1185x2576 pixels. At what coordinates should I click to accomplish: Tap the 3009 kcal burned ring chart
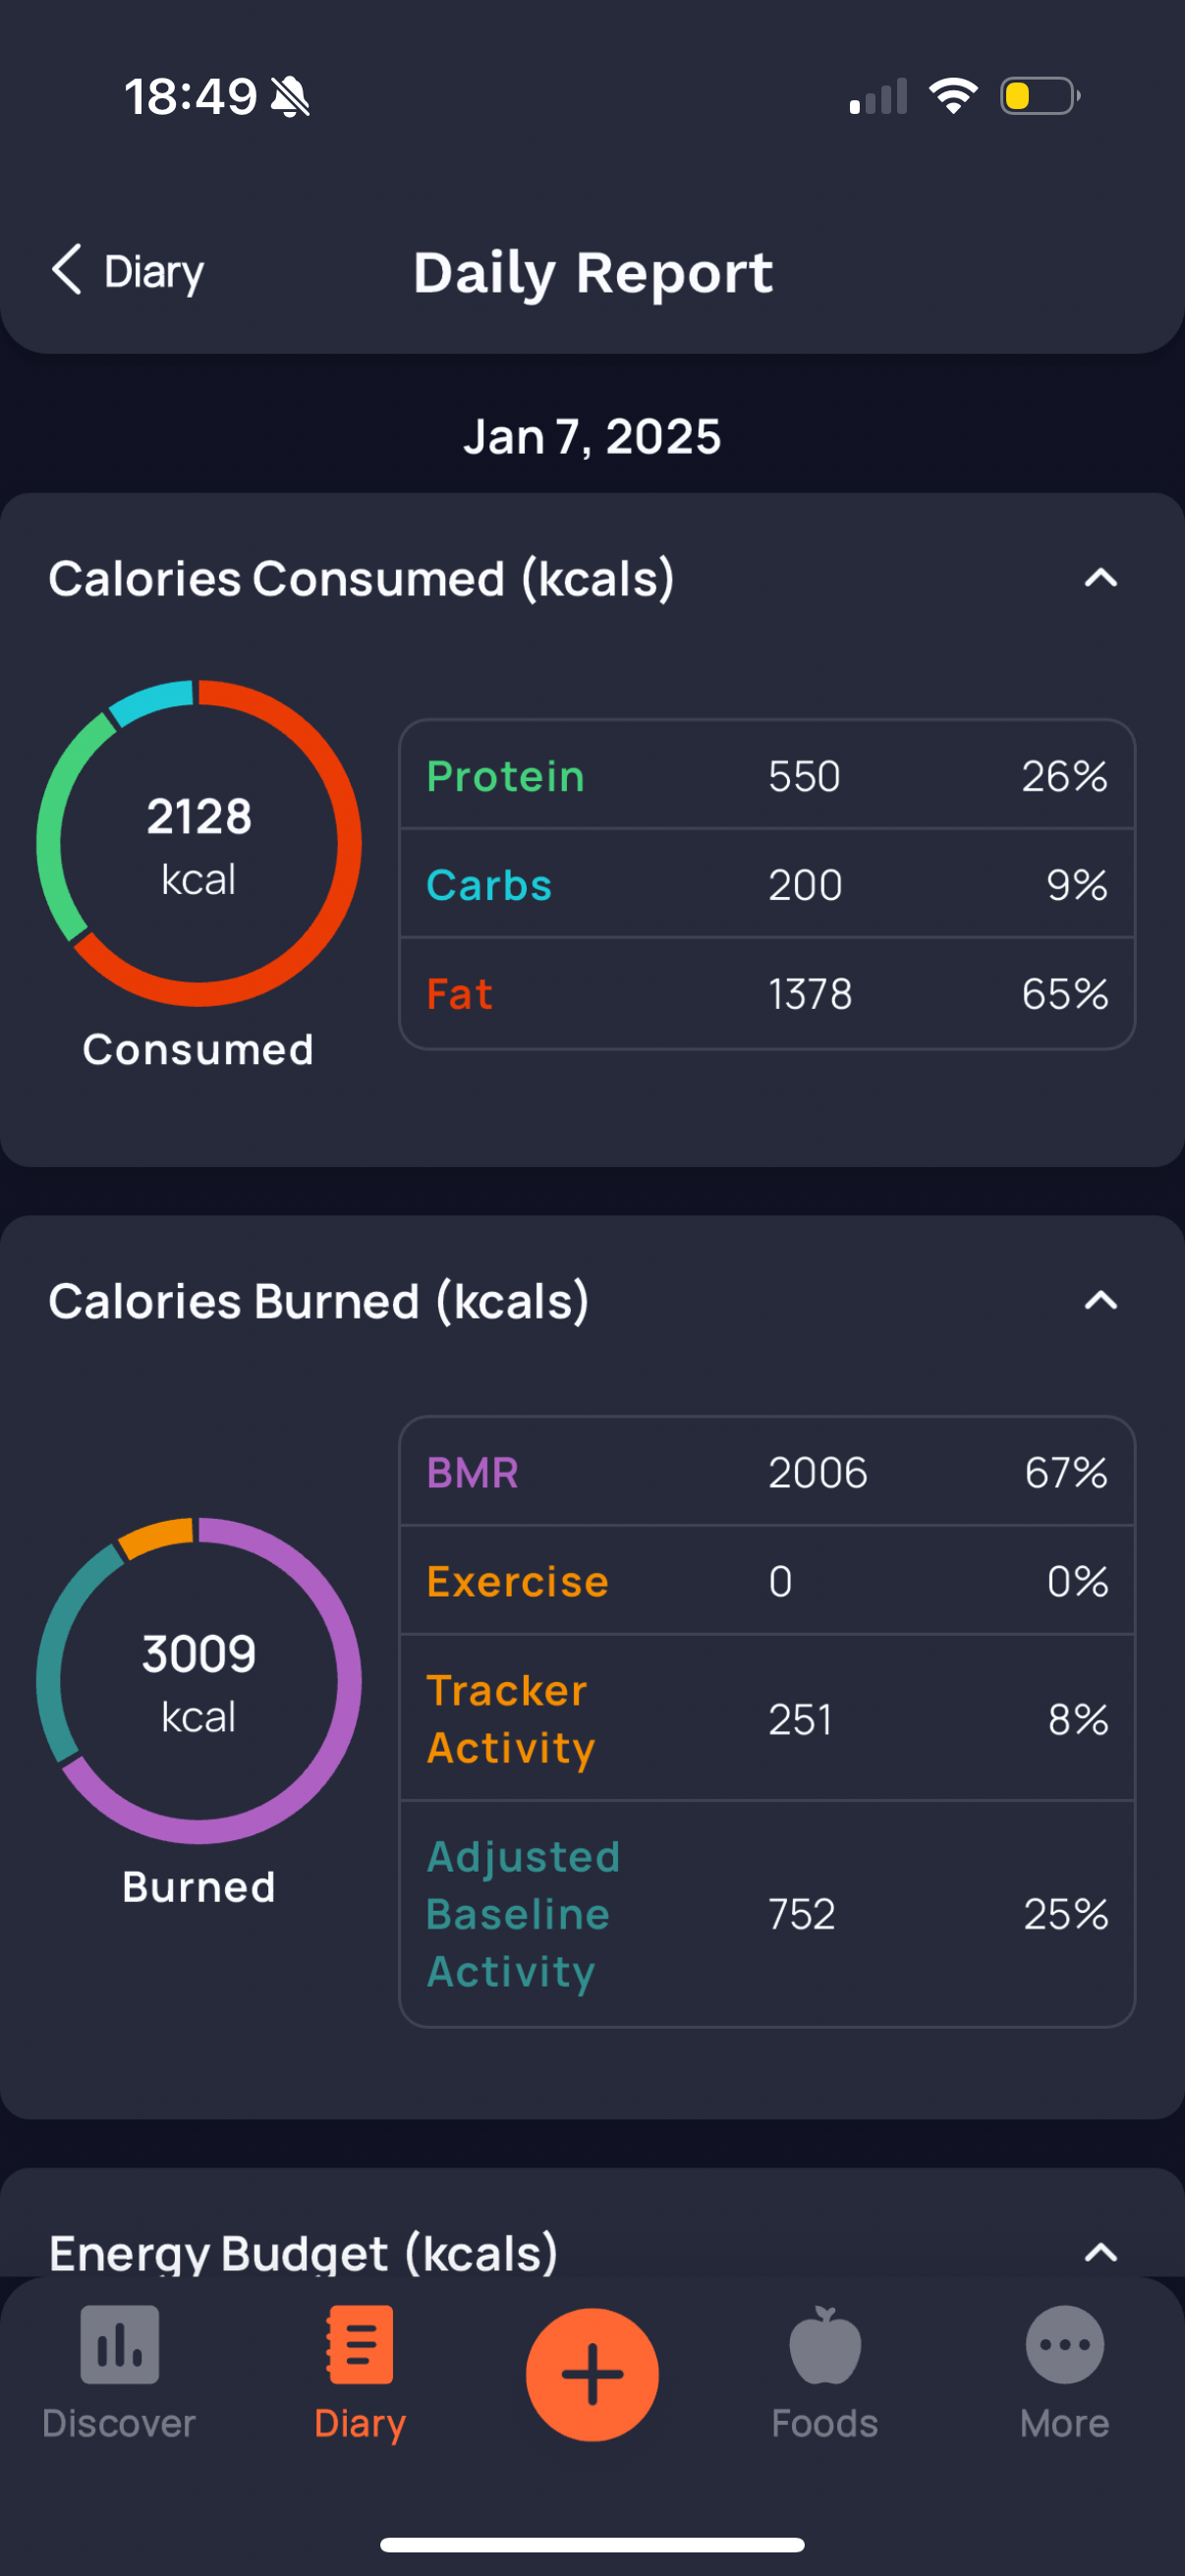tap(198, 1680)
